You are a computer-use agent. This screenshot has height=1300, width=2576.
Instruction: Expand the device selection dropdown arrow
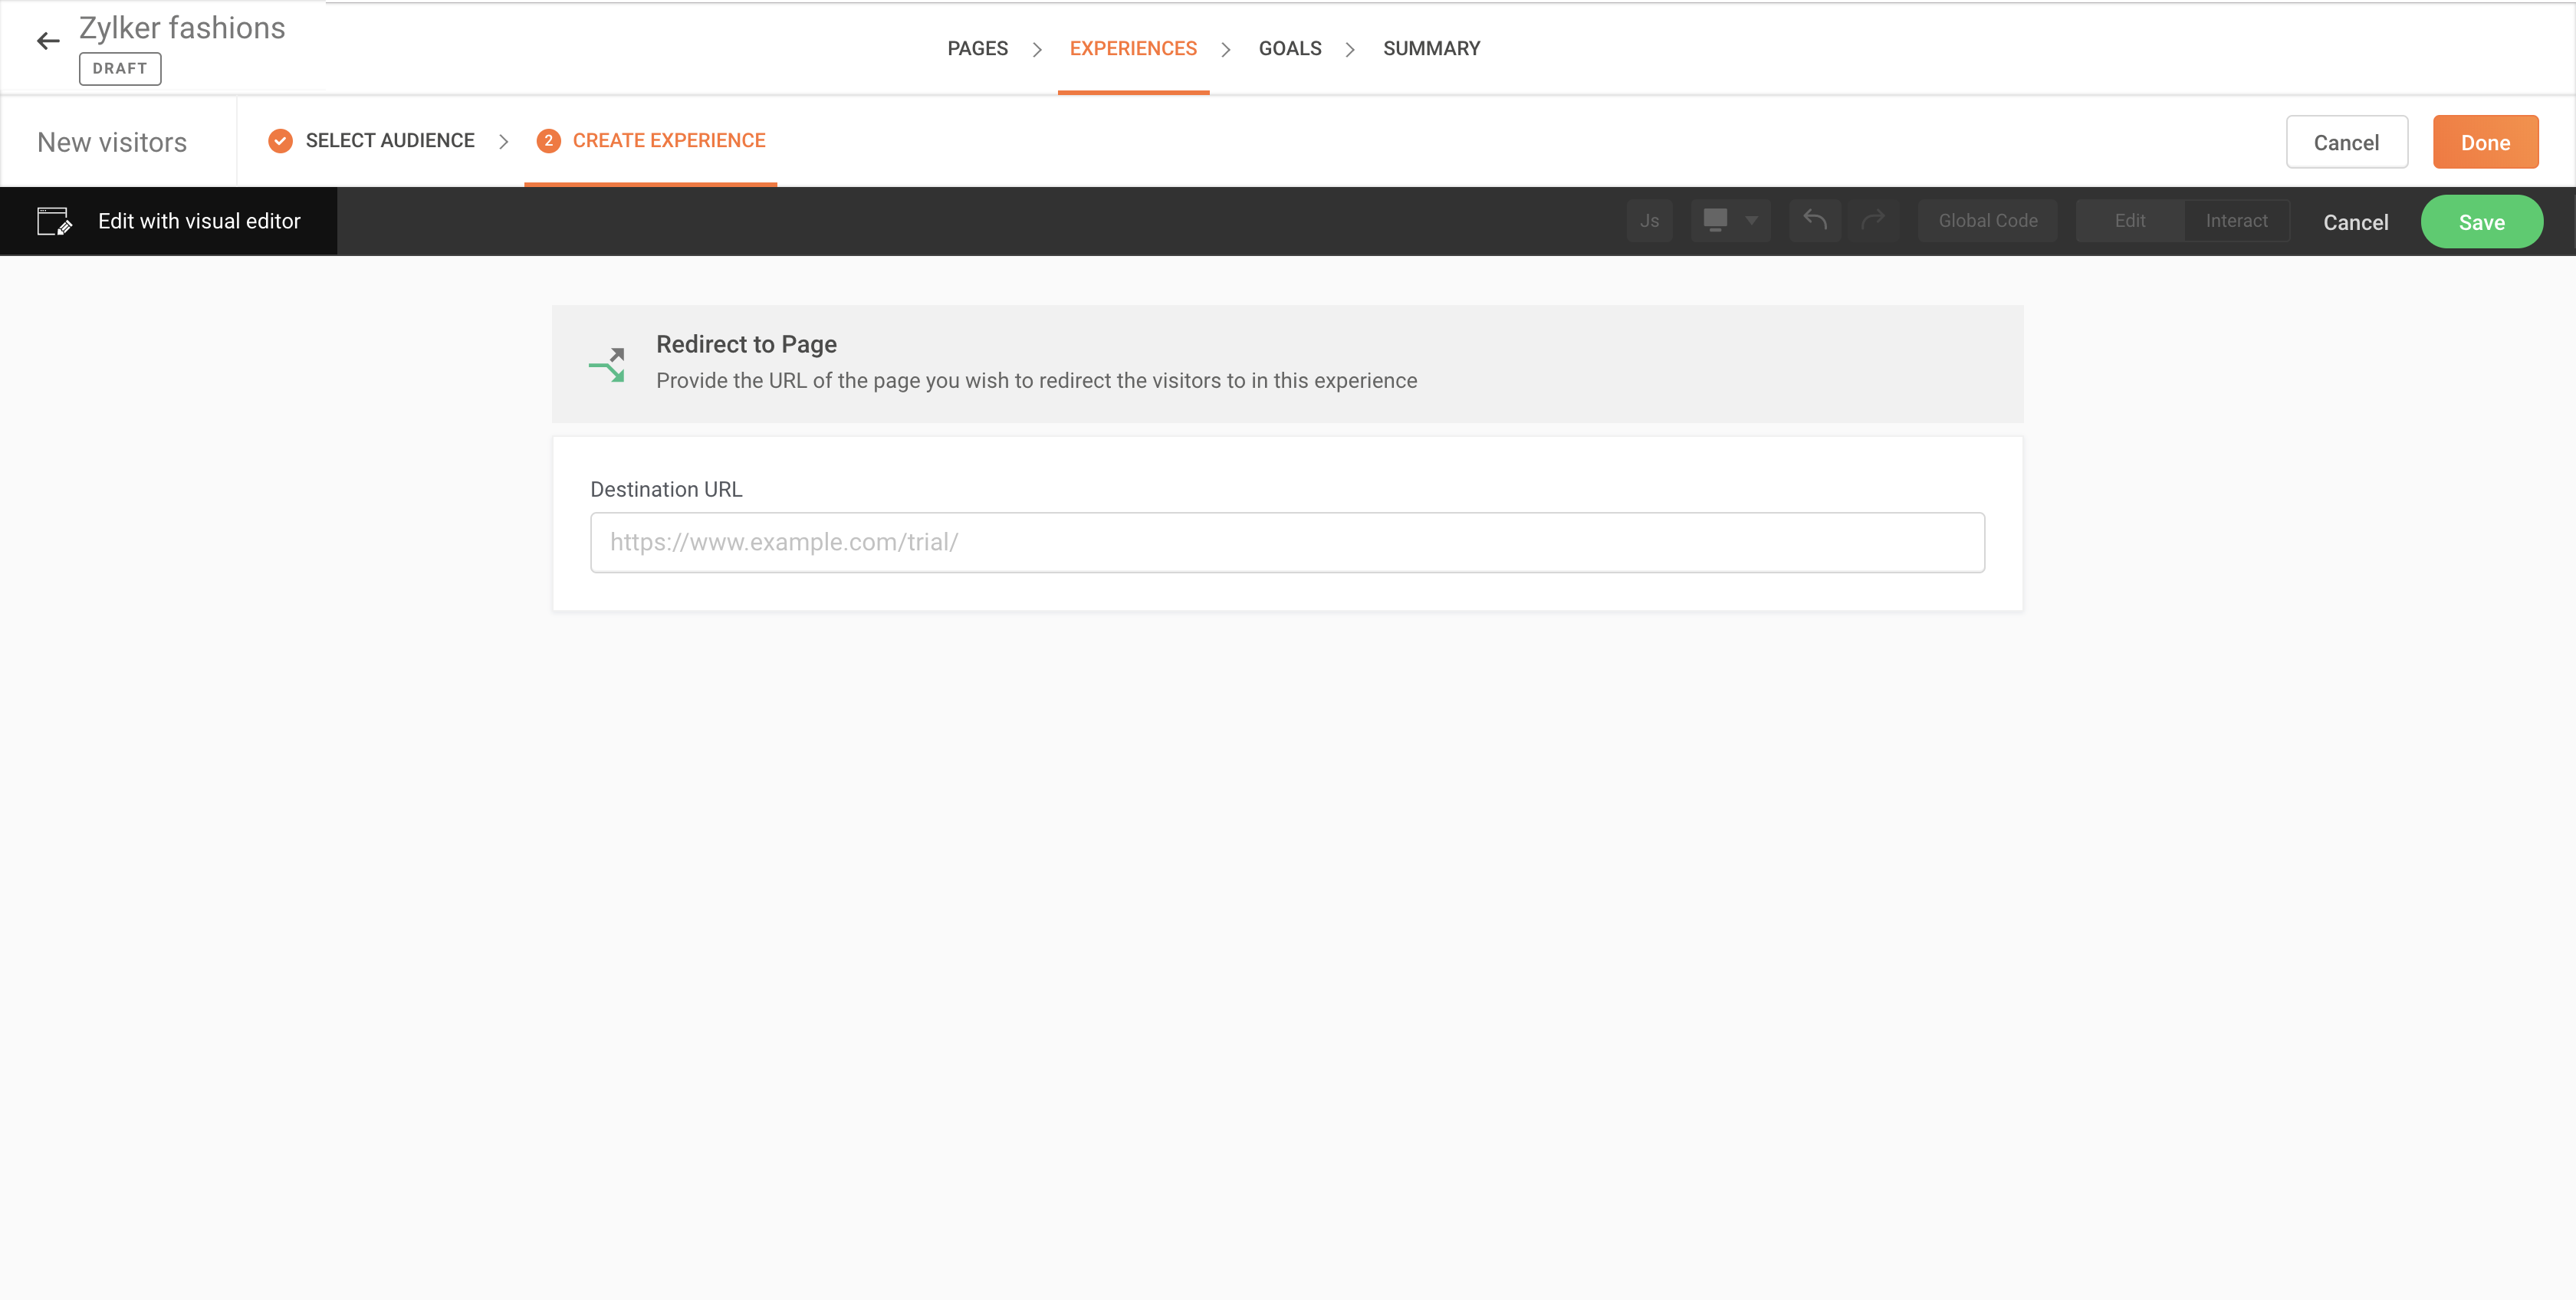tap(1752, 221)
